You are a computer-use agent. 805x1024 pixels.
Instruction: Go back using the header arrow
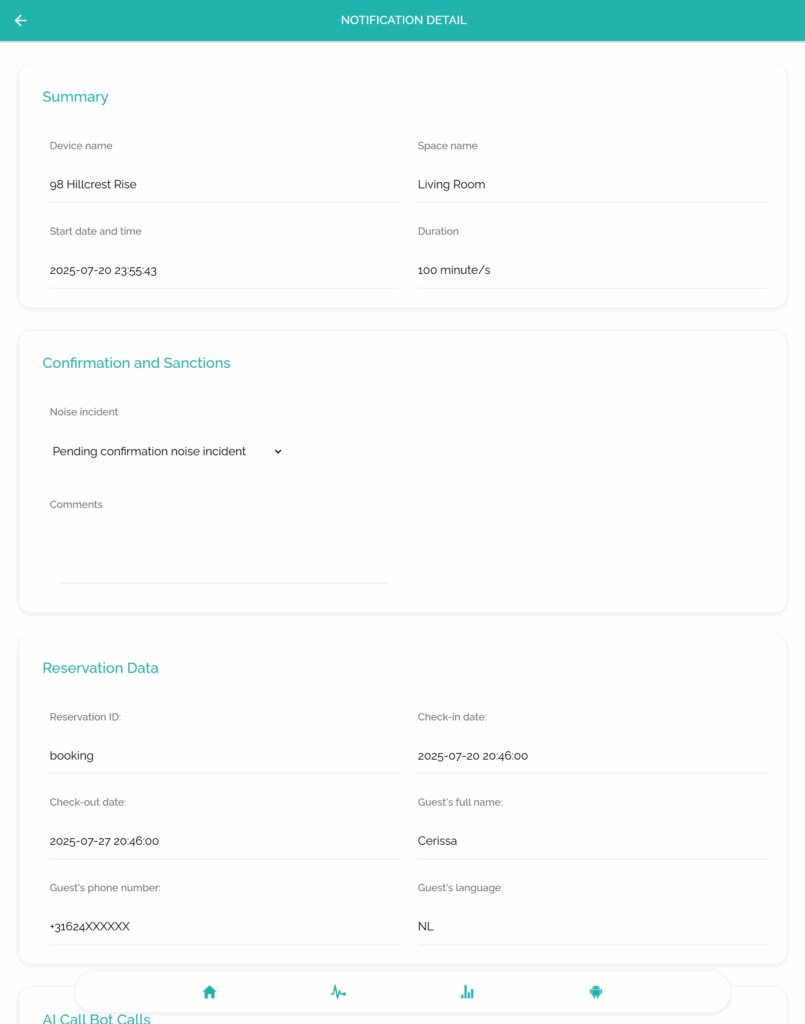(x=21, y=20)
